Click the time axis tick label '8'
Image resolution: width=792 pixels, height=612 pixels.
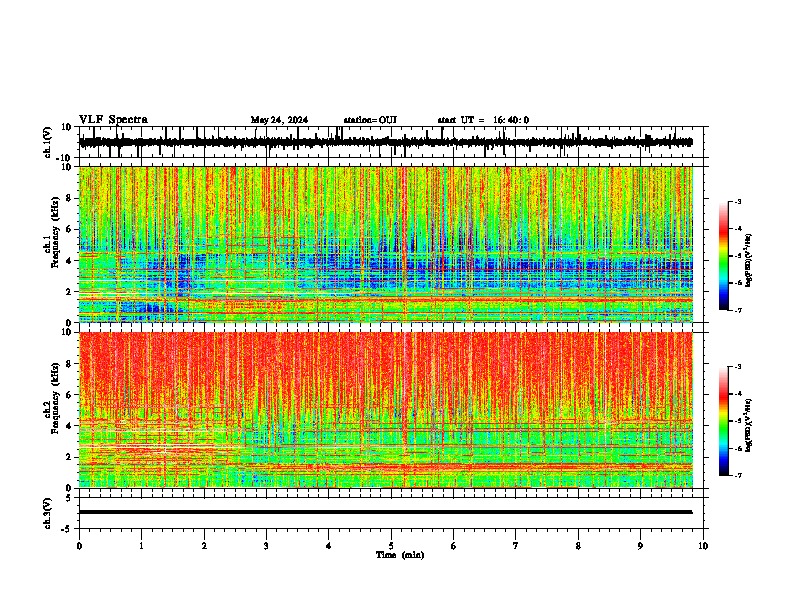pos(578,546)
